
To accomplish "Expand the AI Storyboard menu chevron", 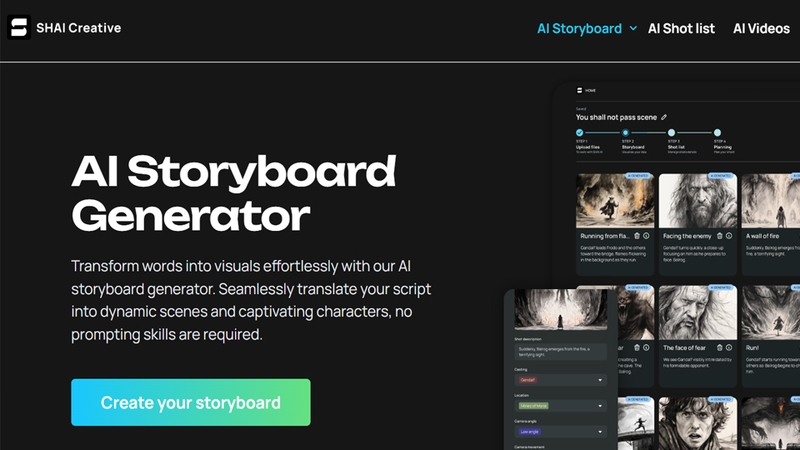I will coord(633,29).
